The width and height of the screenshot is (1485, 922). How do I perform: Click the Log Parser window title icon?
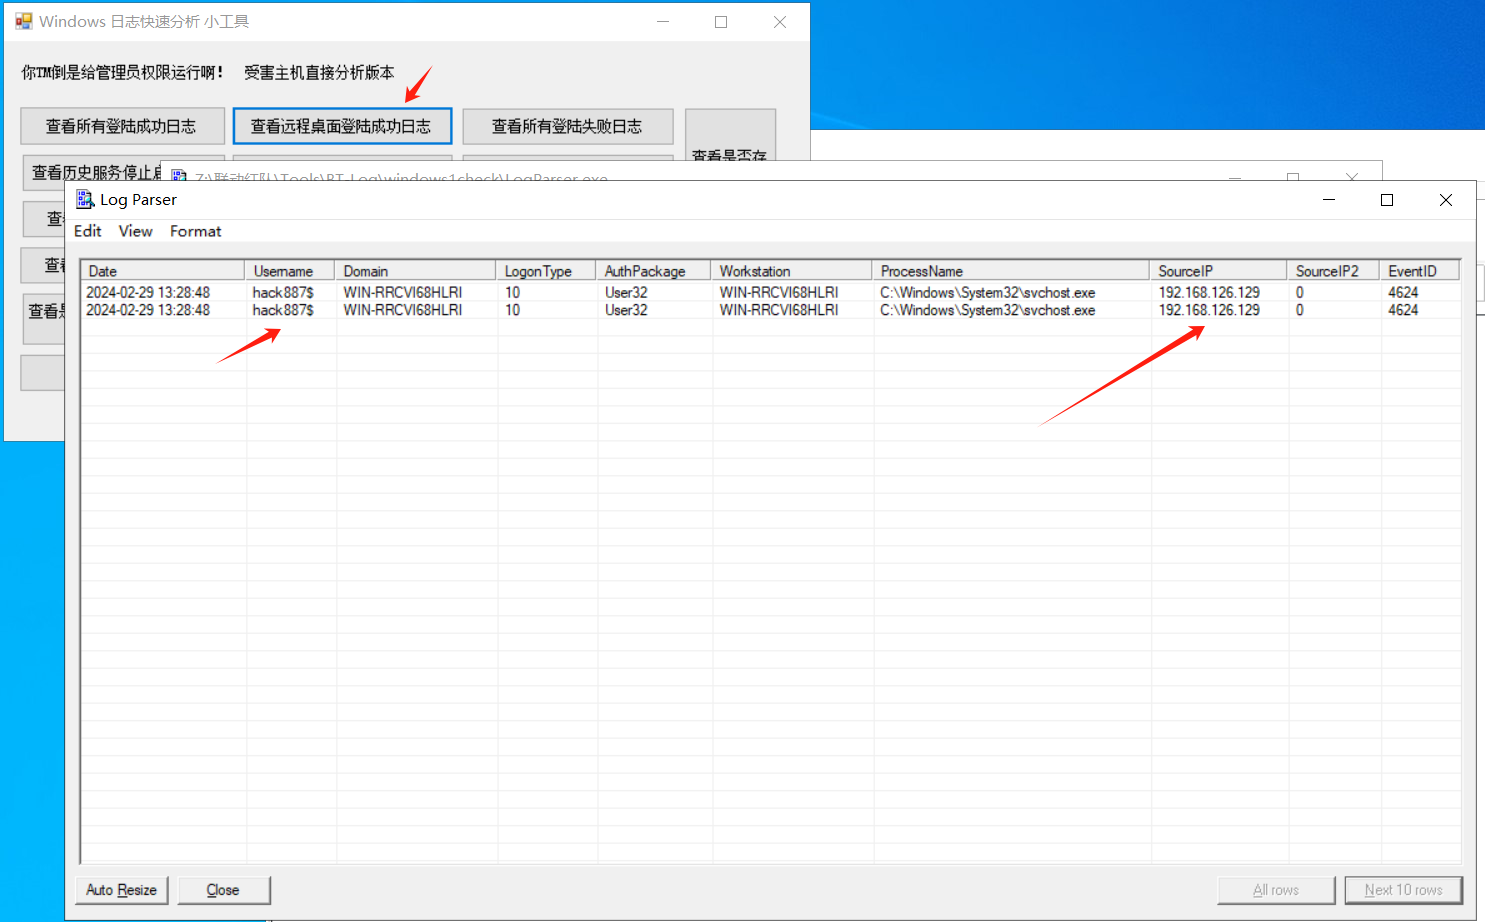coord(85,200)
